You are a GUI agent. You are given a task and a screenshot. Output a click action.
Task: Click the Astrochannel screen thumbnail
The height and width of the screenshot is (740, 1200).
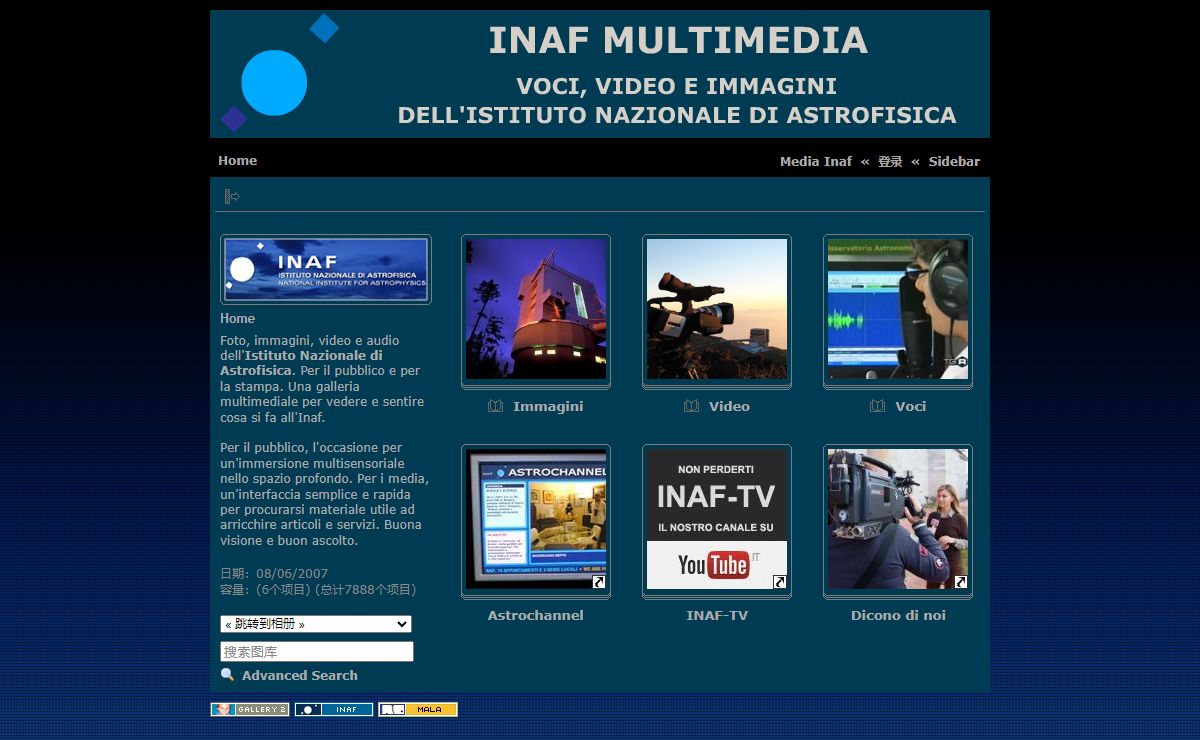click(x=536, y=519)
